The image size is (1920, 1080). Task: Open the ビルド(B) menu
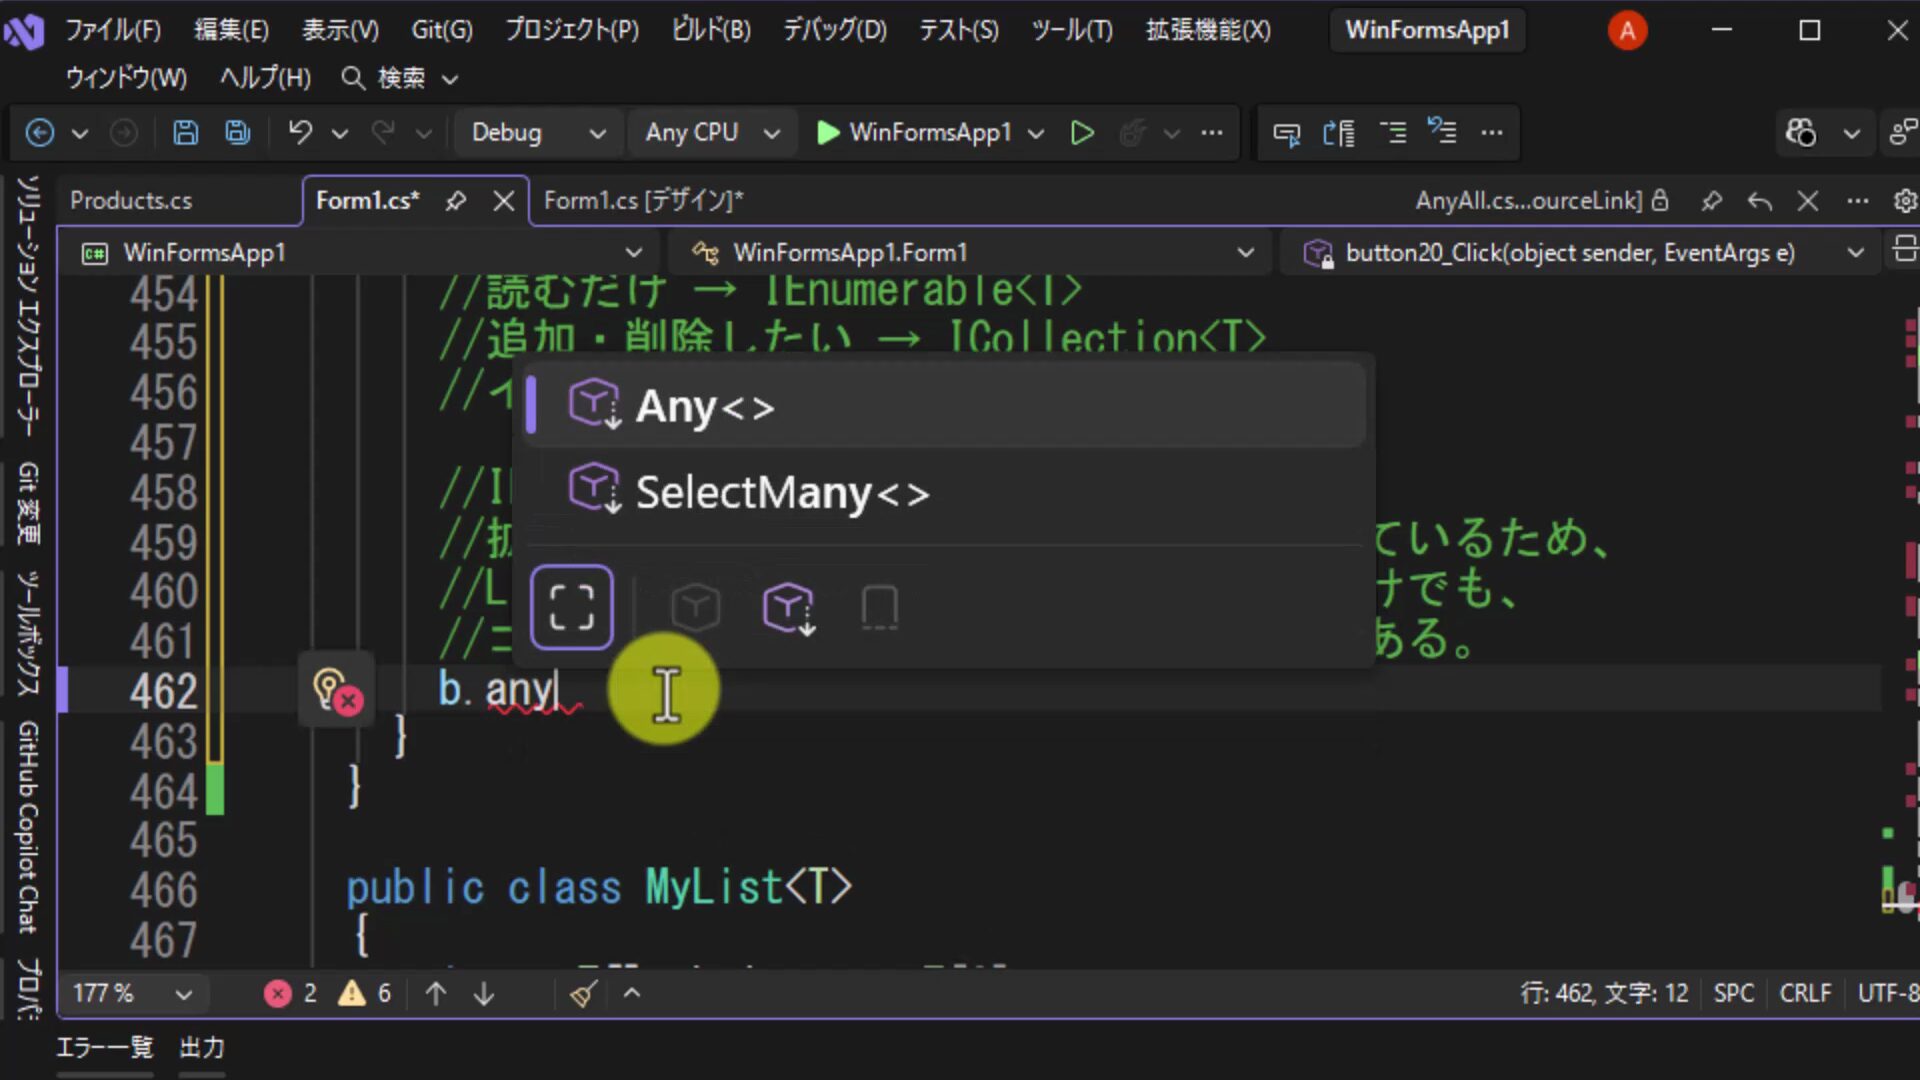(x=711, y=30)
